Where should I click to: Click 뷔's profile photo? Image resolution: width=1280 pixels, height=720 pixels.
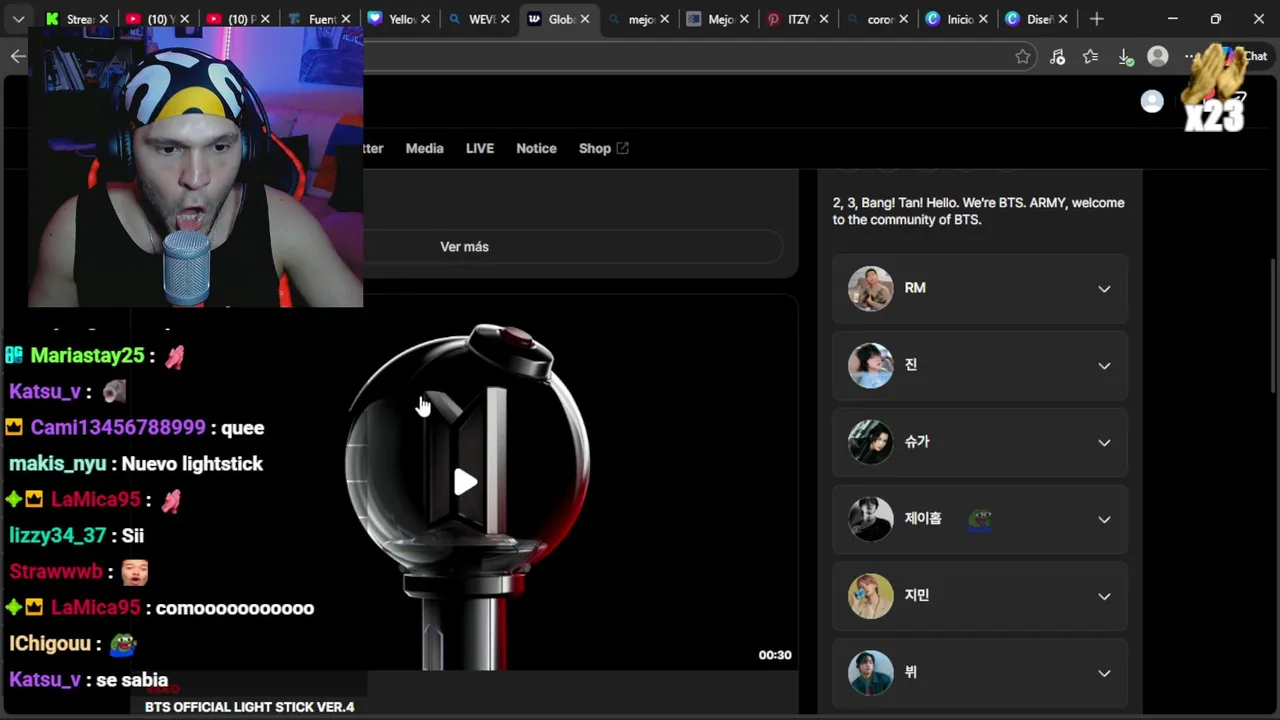tap(870, 673)
